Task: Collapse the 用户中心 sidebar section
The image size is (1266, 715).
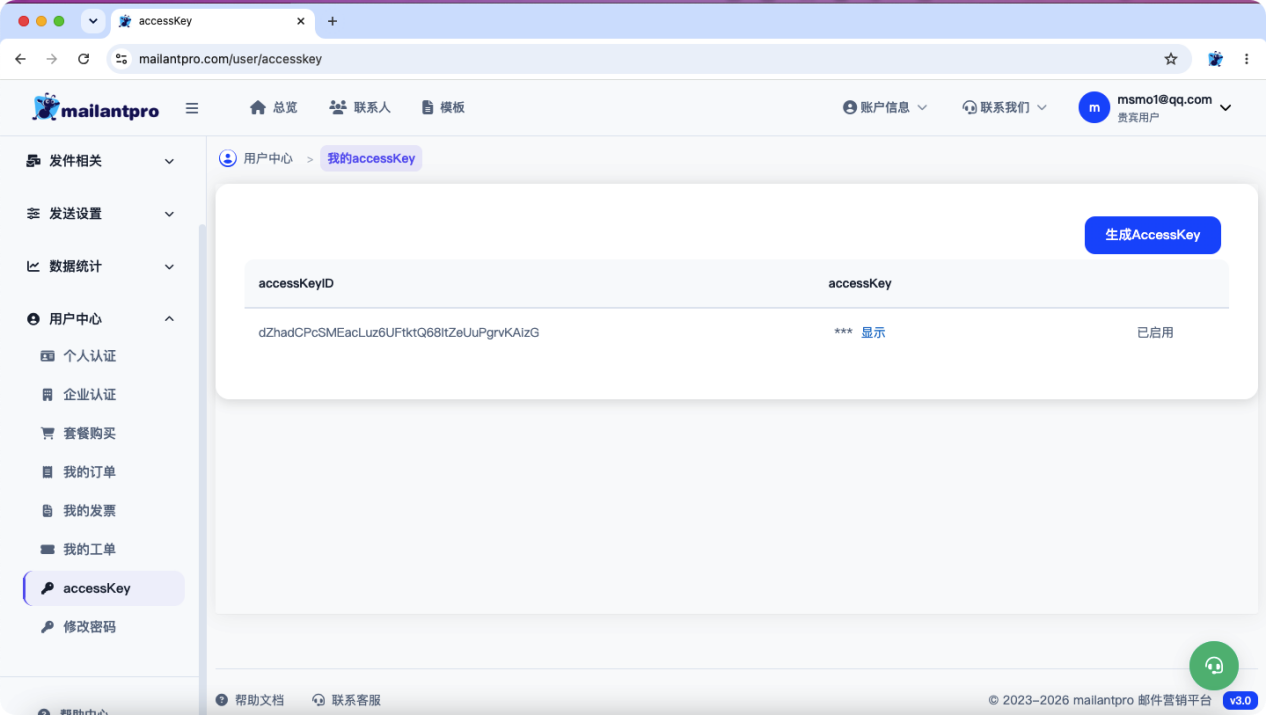Action: point(100,319)
